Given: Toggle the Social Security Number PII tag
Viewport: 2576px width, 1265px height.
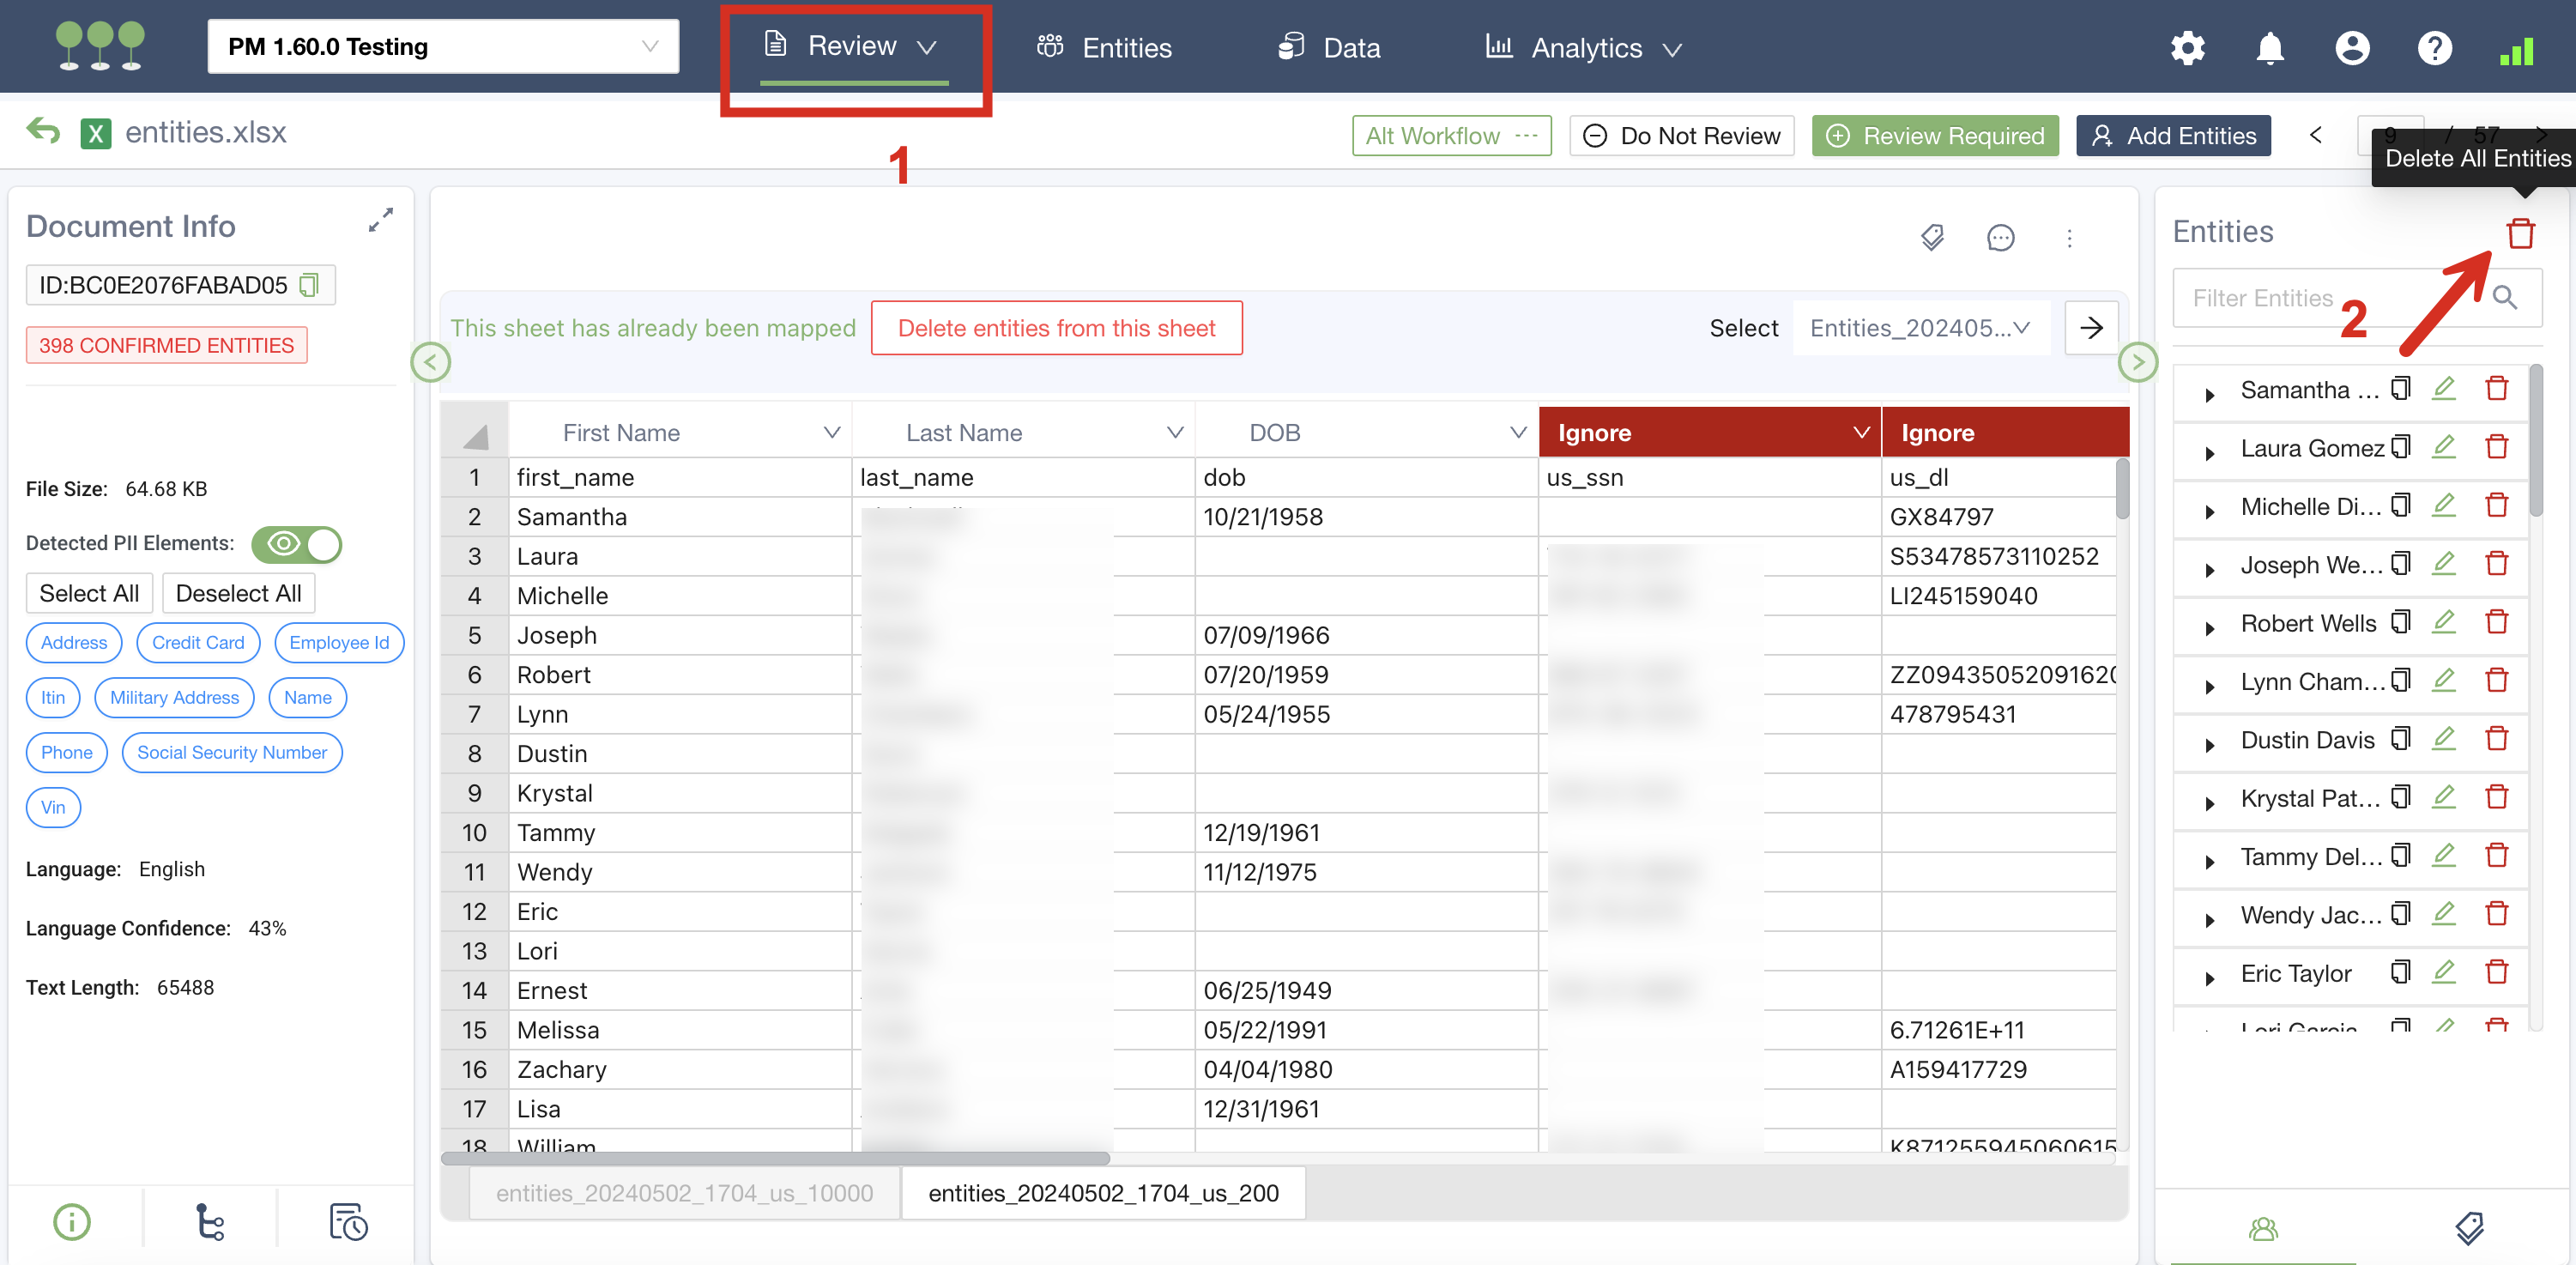Looking at the screenshot, I should coord(232,752).
